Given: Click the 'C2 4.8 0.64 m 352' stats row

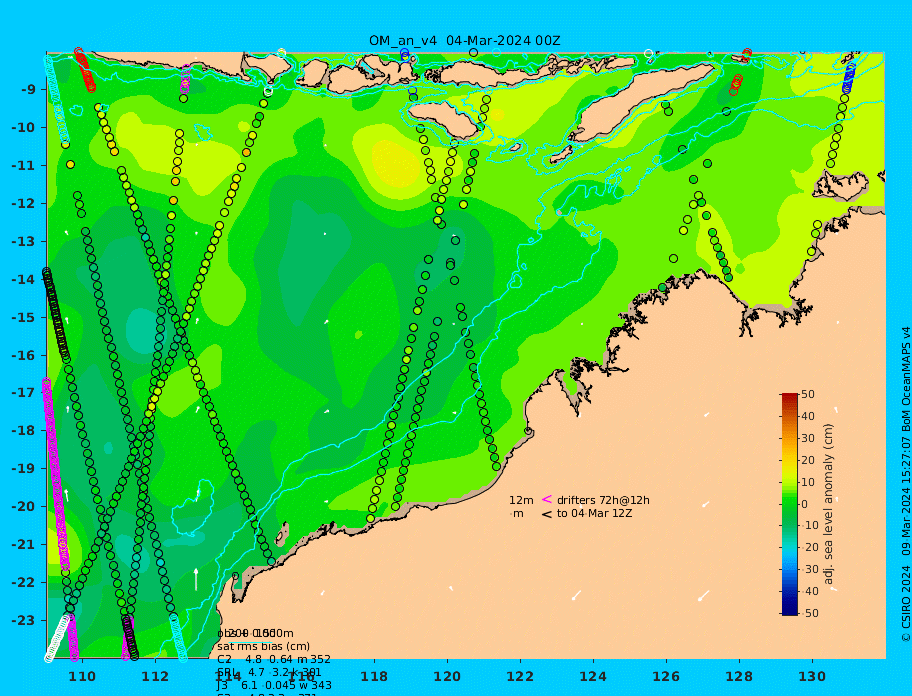Looking at the screenshot, I should click(x=274, y=659).
